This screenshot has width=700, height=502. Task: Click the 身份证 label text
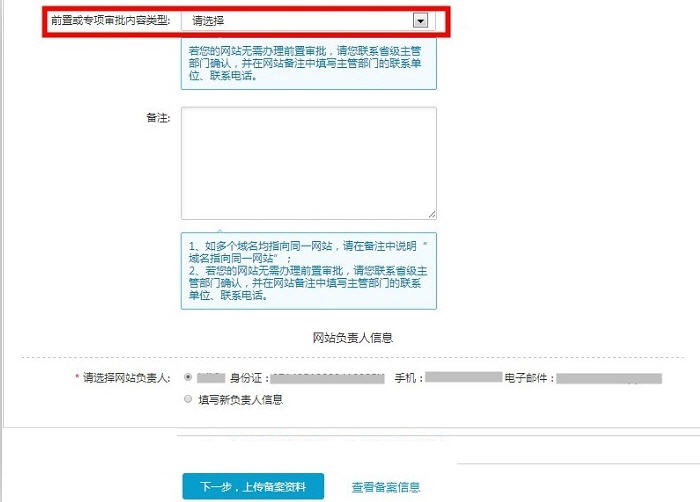click(x=249, y=378)
